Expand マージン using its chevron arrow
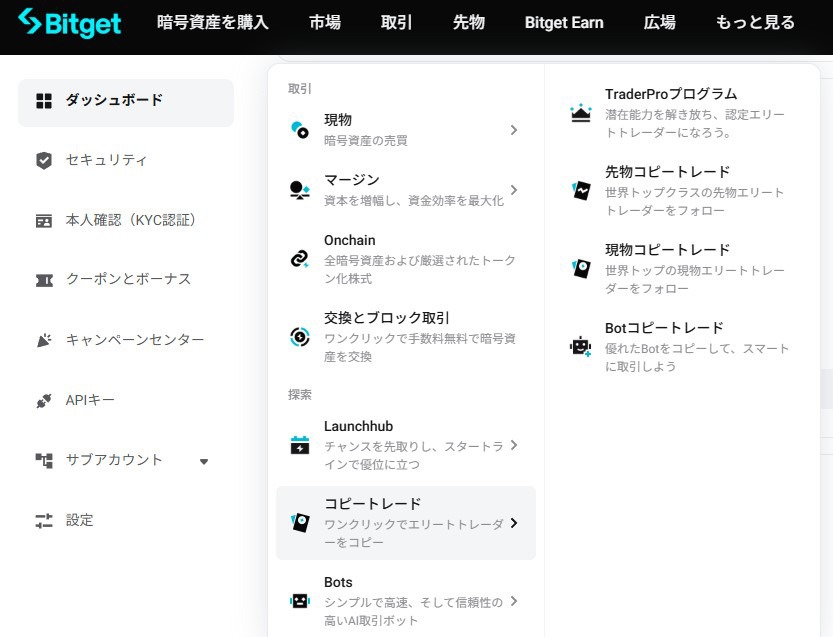 click(x=513, y=190)
